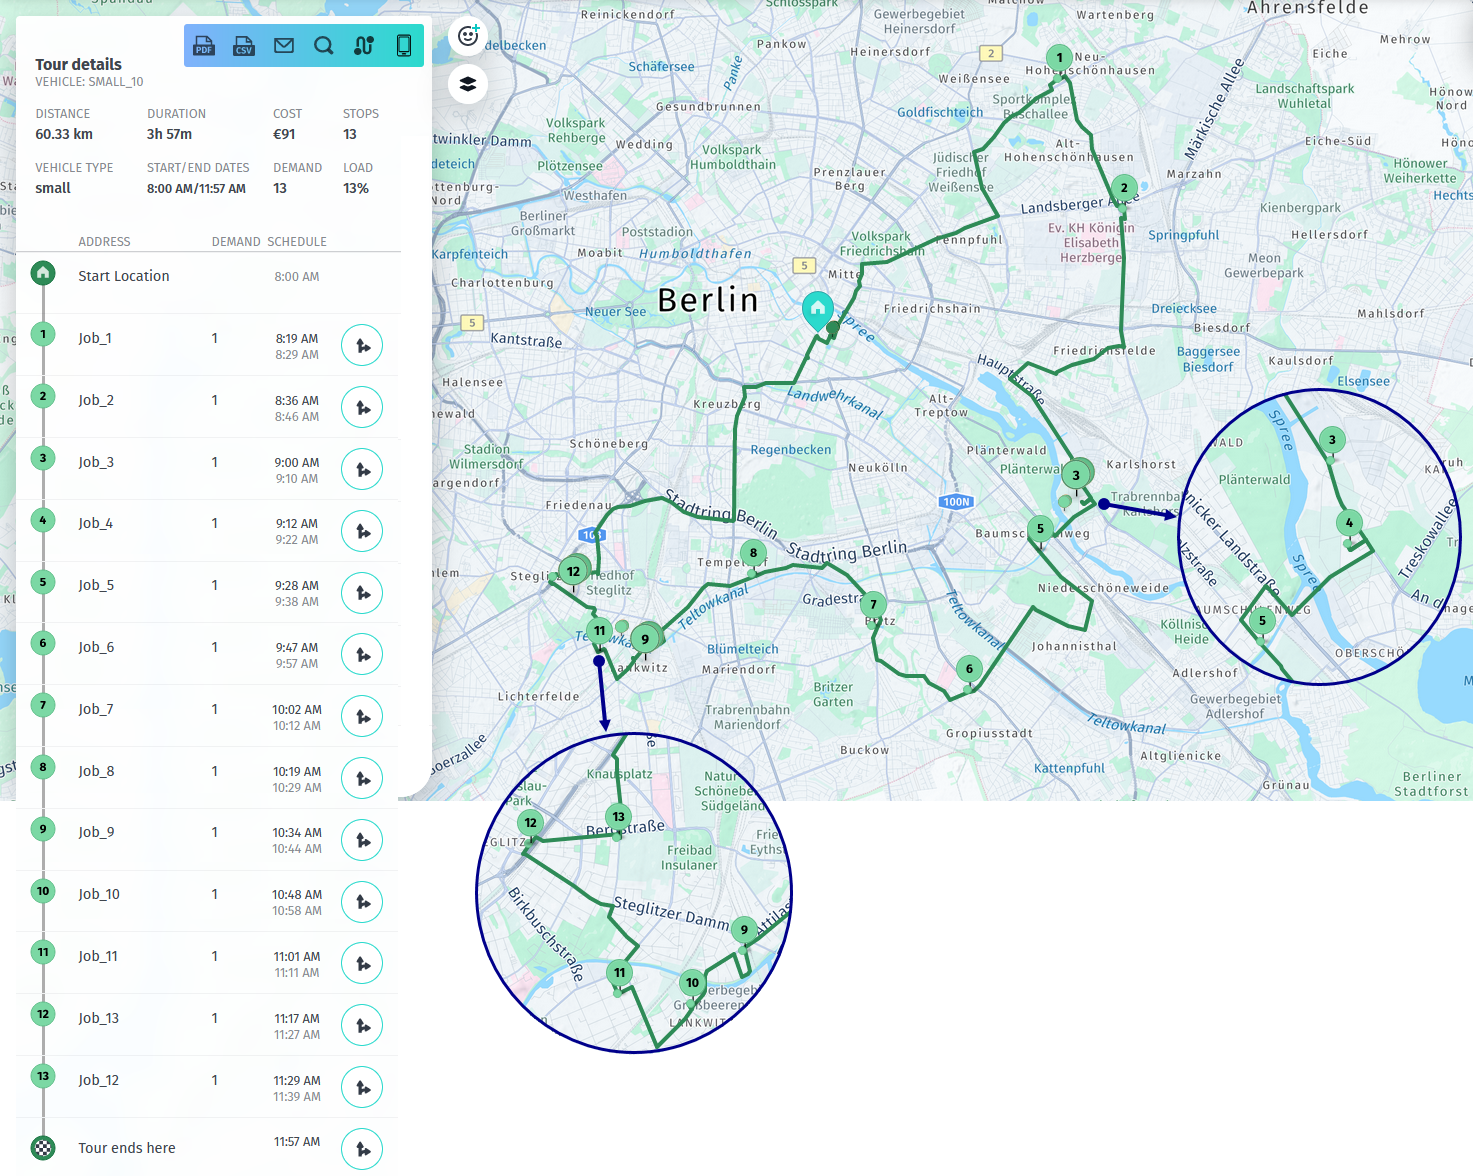This screenshot has width=1473, height=1176.
Task: Select stop marker 7 near Gradestraße on the map
Action: click(x=874, y=605)
